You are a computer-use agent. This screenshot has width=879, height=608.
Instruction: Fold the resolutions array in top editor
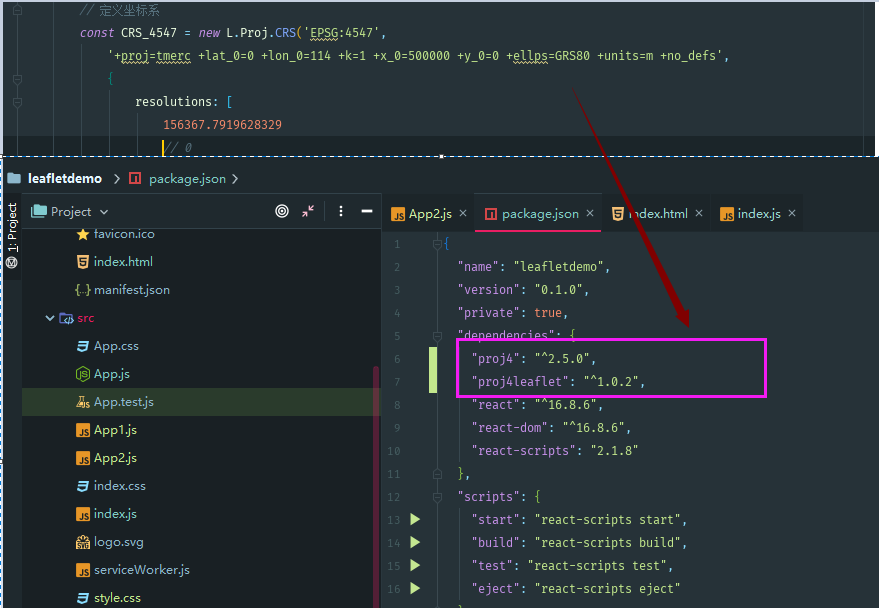pyautogui.click(x=17, y=102)
